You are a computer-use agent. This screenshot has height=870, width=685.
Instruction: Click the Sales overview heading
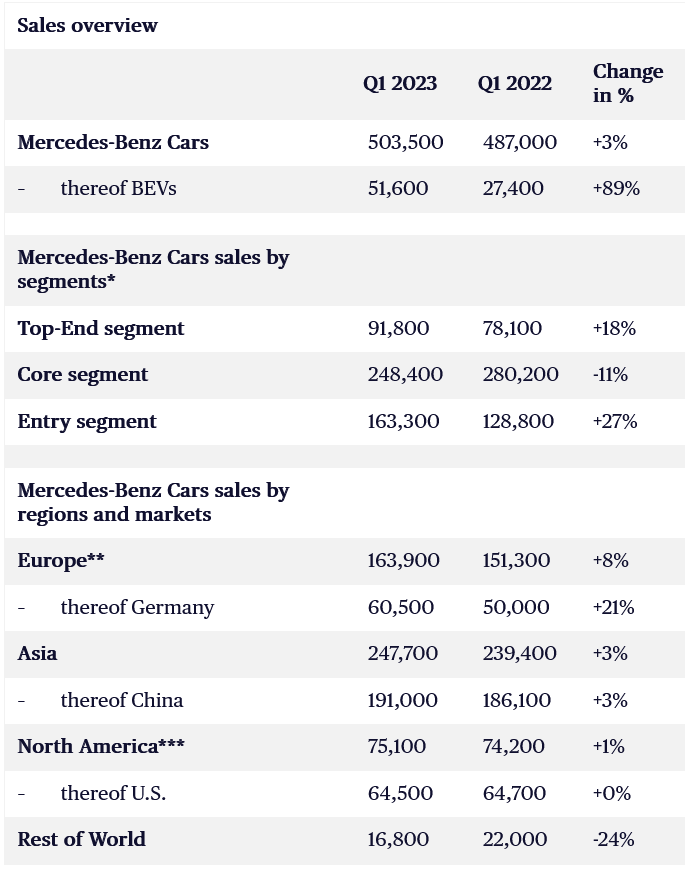point(87,26)
